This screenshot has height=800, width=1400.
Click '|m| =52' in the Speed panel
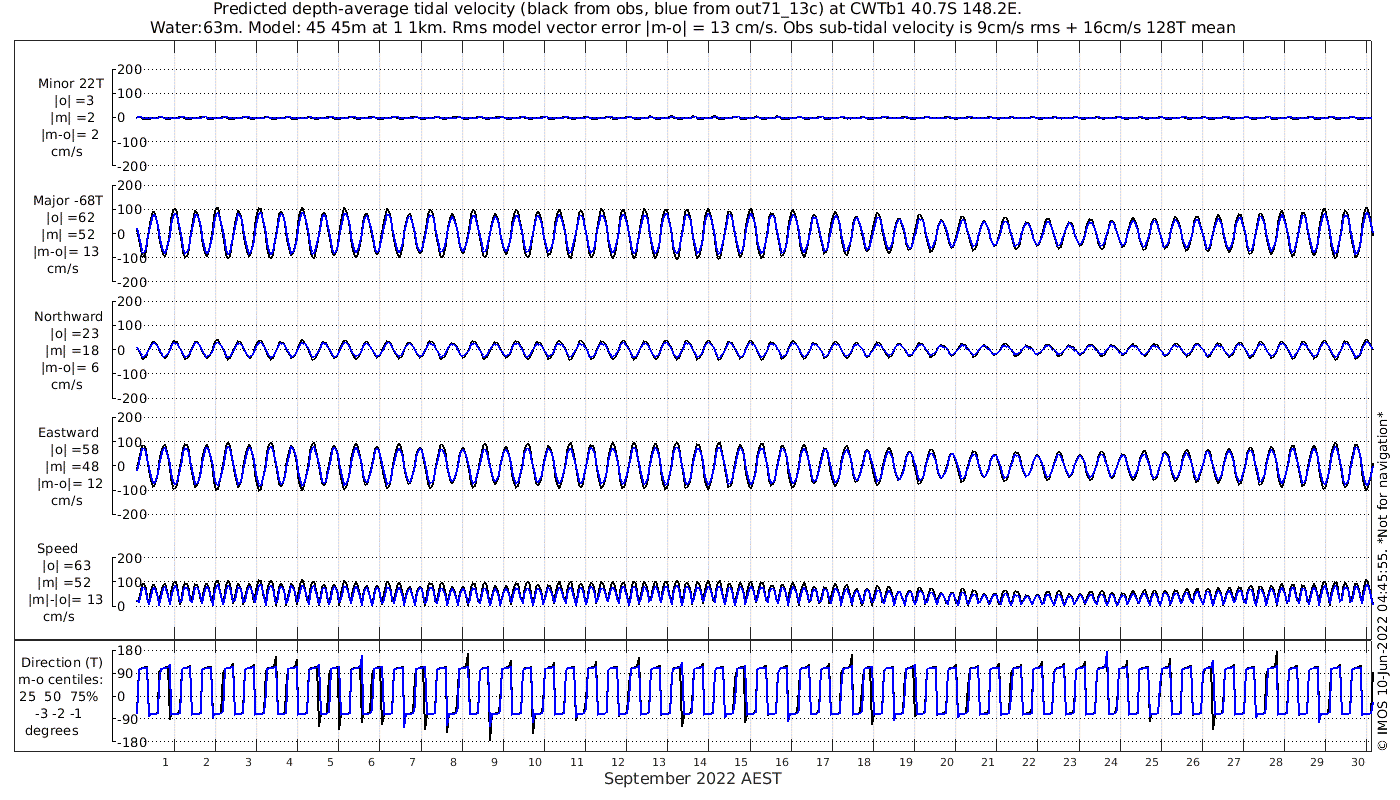64,583
